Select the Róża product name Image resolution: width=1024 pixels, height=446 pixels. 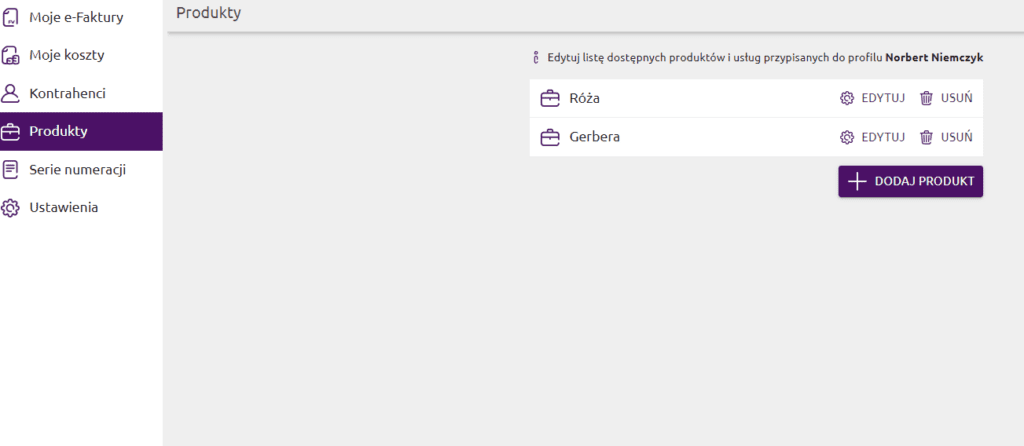click(x=584, y=98)
